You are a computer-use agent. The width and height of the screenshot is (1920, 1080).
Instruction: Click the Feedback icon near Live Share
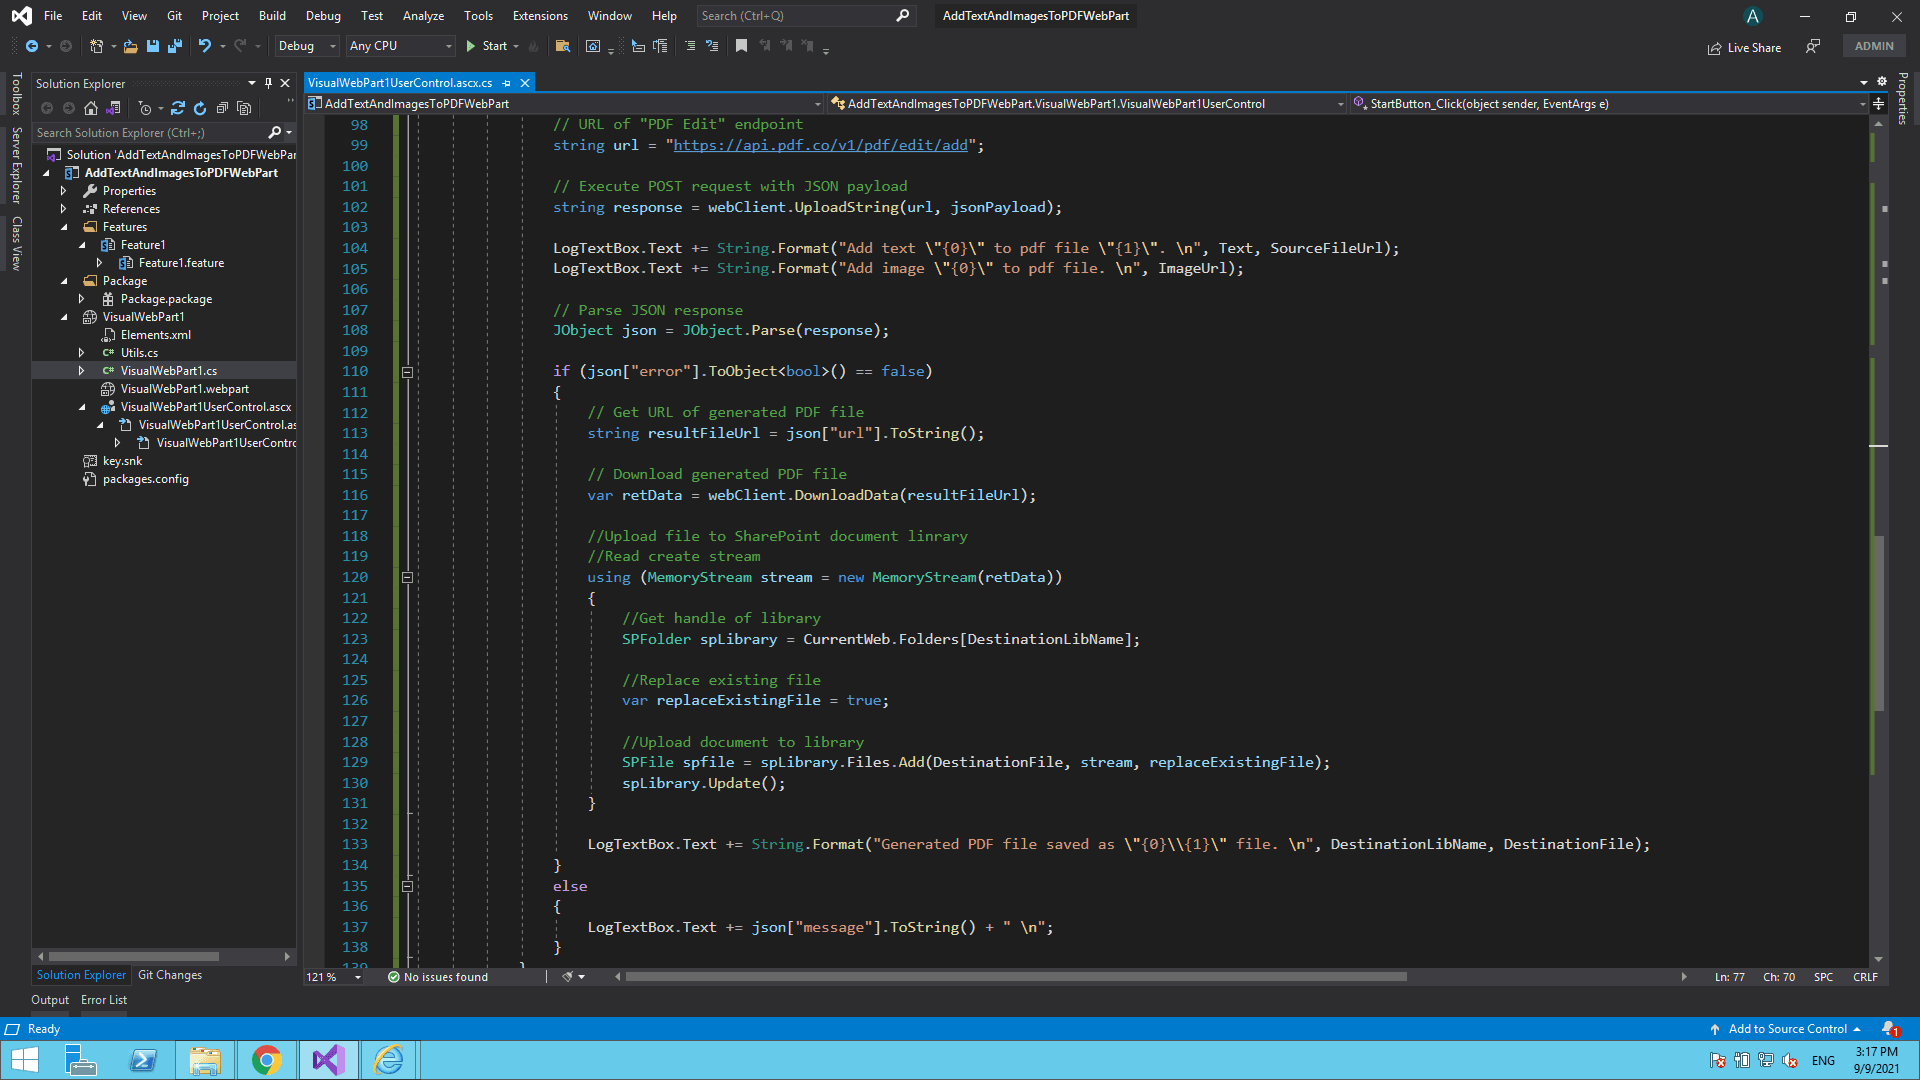1812,47
